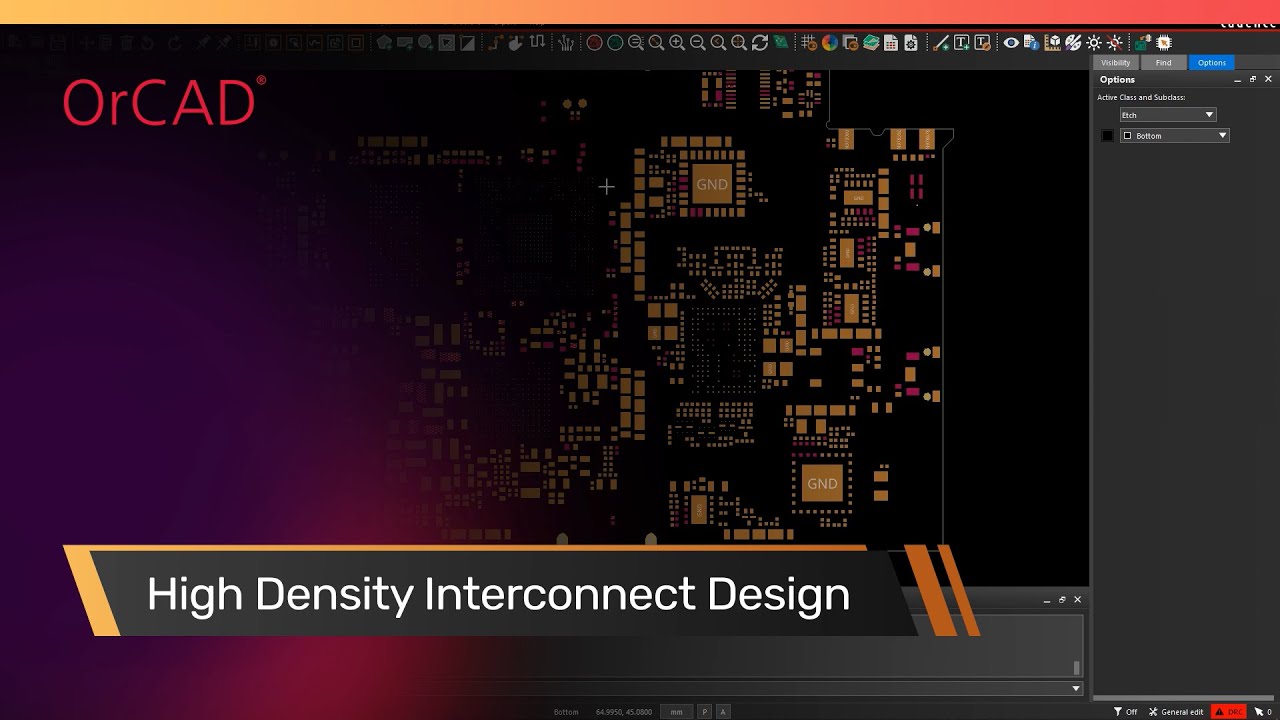Screen dimensions: 1280x720
Task: Click the Options panel horizontal scrollbar
Action: point(1185,698)
